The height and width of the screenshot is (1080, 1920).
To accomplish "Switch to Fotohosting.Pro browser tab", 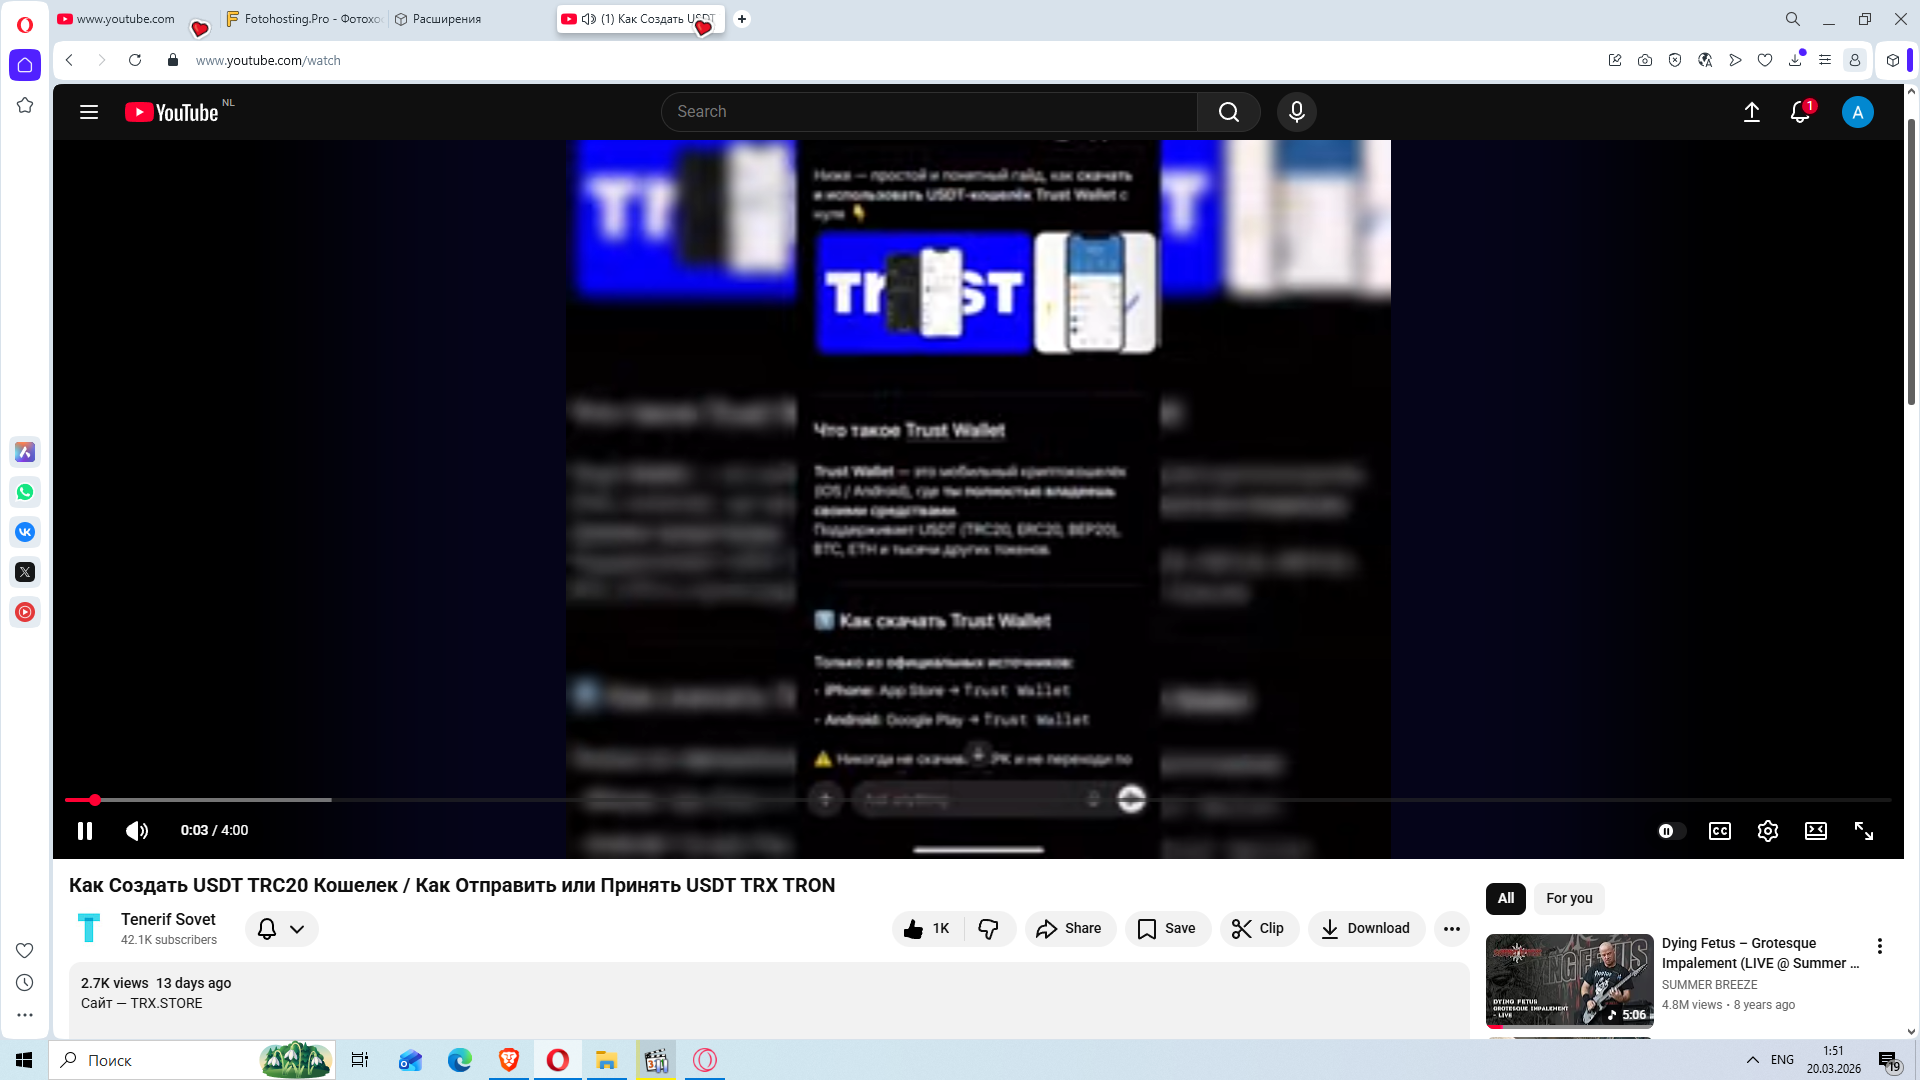I will click(x=304, y=19).
